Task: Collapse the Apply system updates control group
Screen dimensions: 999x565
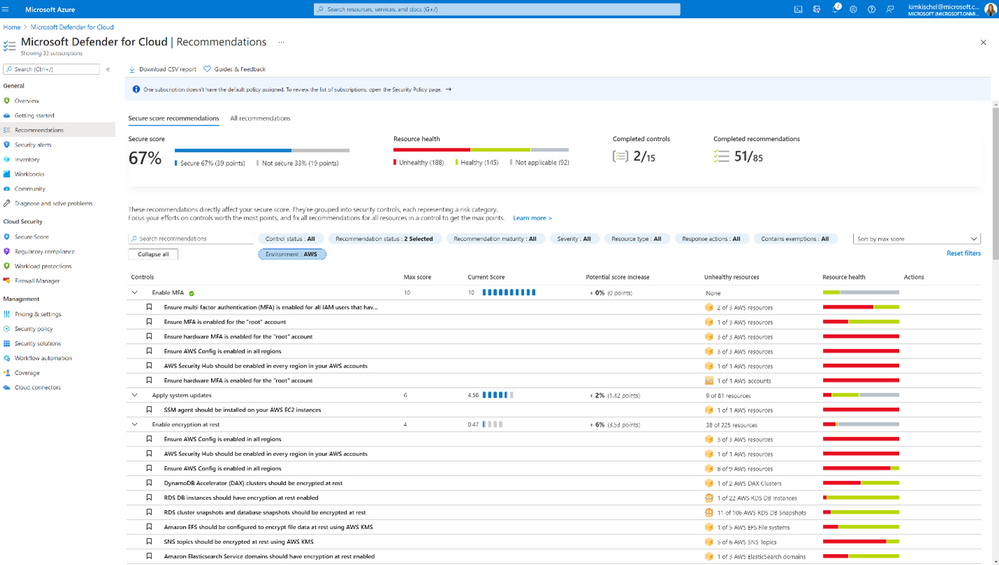Action: [134, 396]
